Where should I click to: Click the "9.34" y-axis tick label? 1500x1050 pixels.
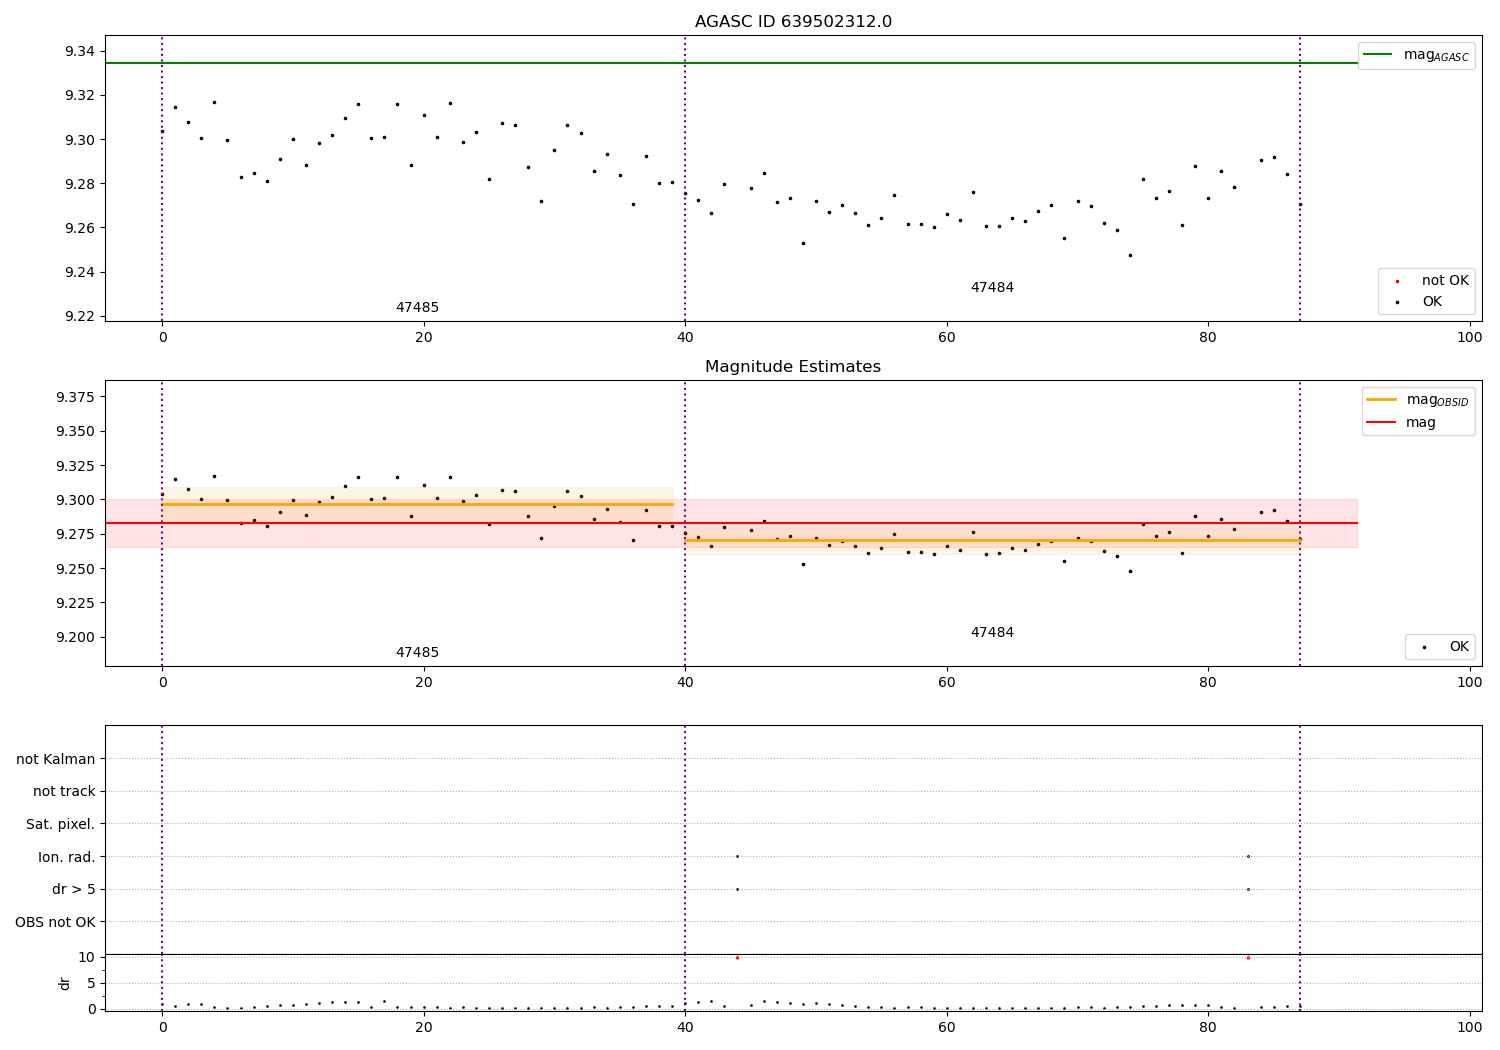tap(79, 52)
